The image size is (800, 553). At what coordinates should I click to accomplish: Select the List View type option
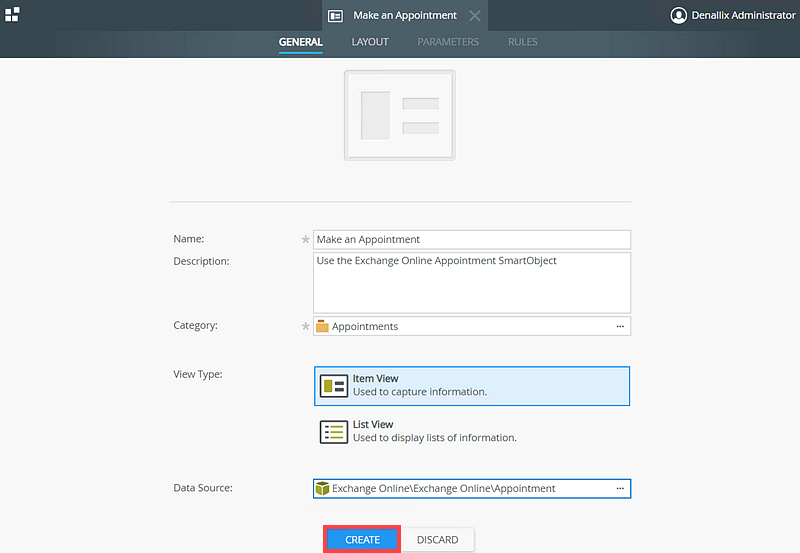pyautogui.click(x=472, y=431)
